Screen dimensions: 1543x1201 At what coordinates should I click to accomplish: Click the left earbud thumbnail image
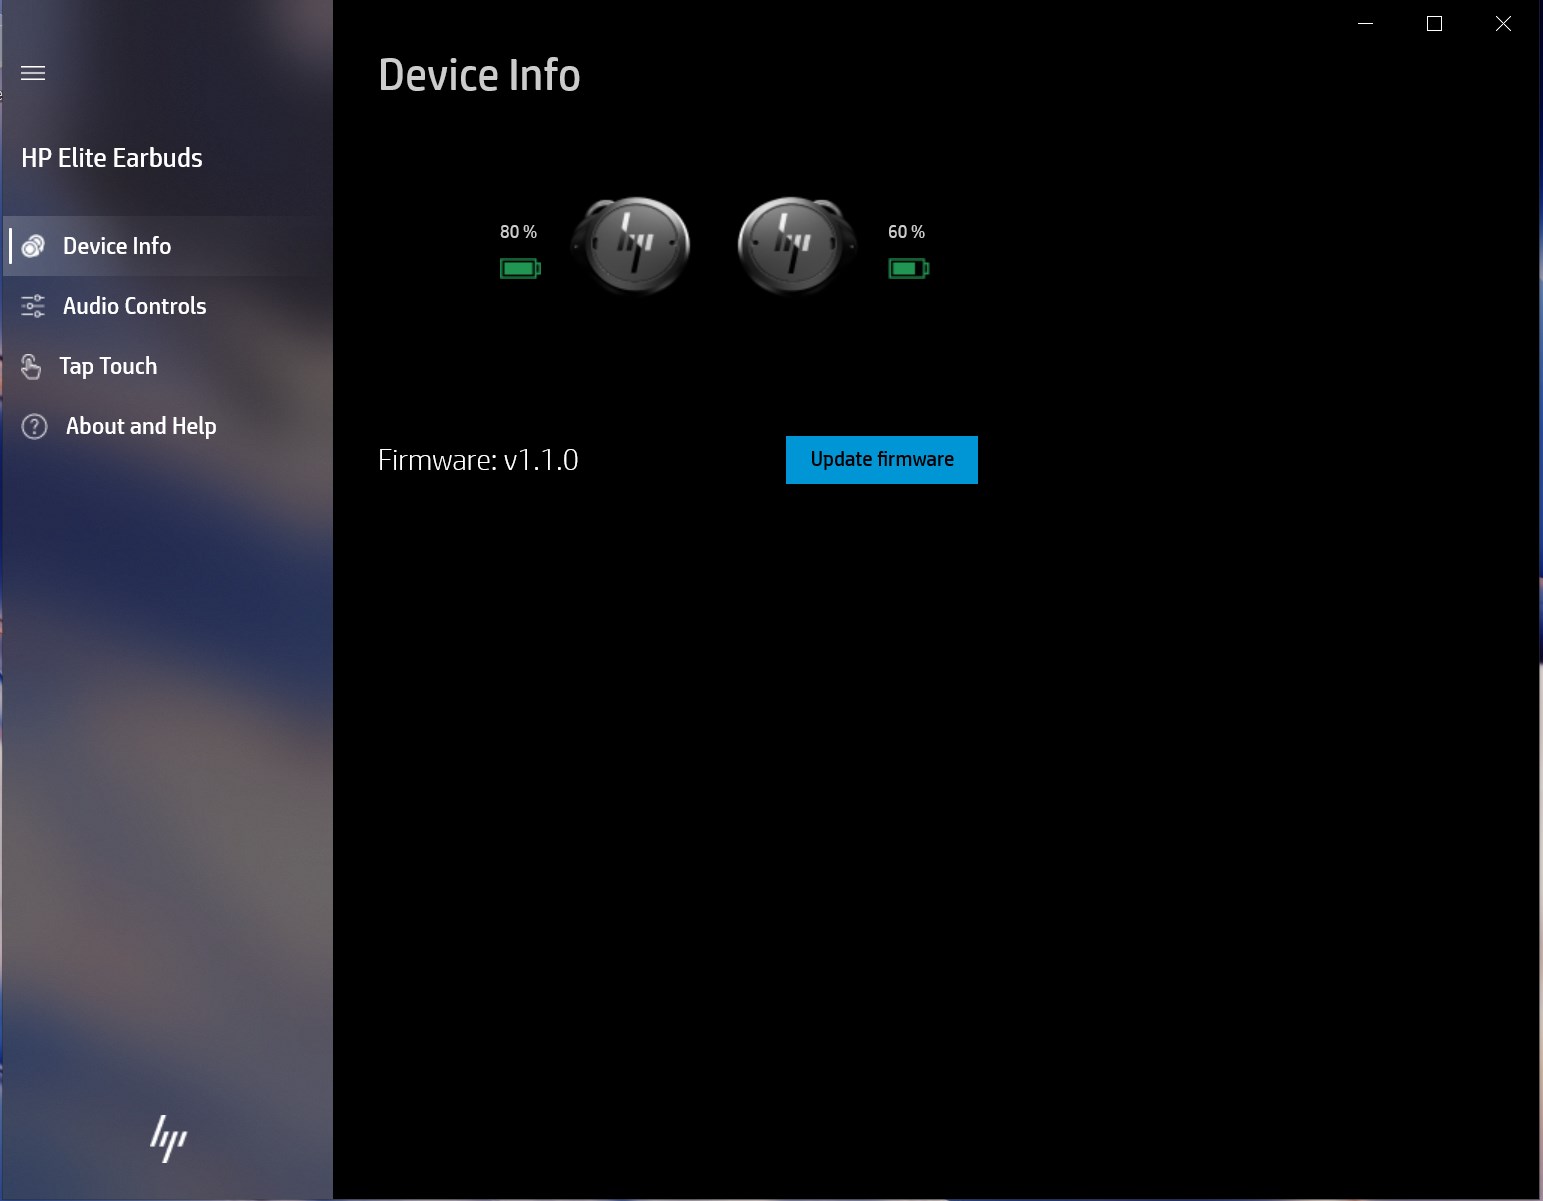tap(631, 245)
